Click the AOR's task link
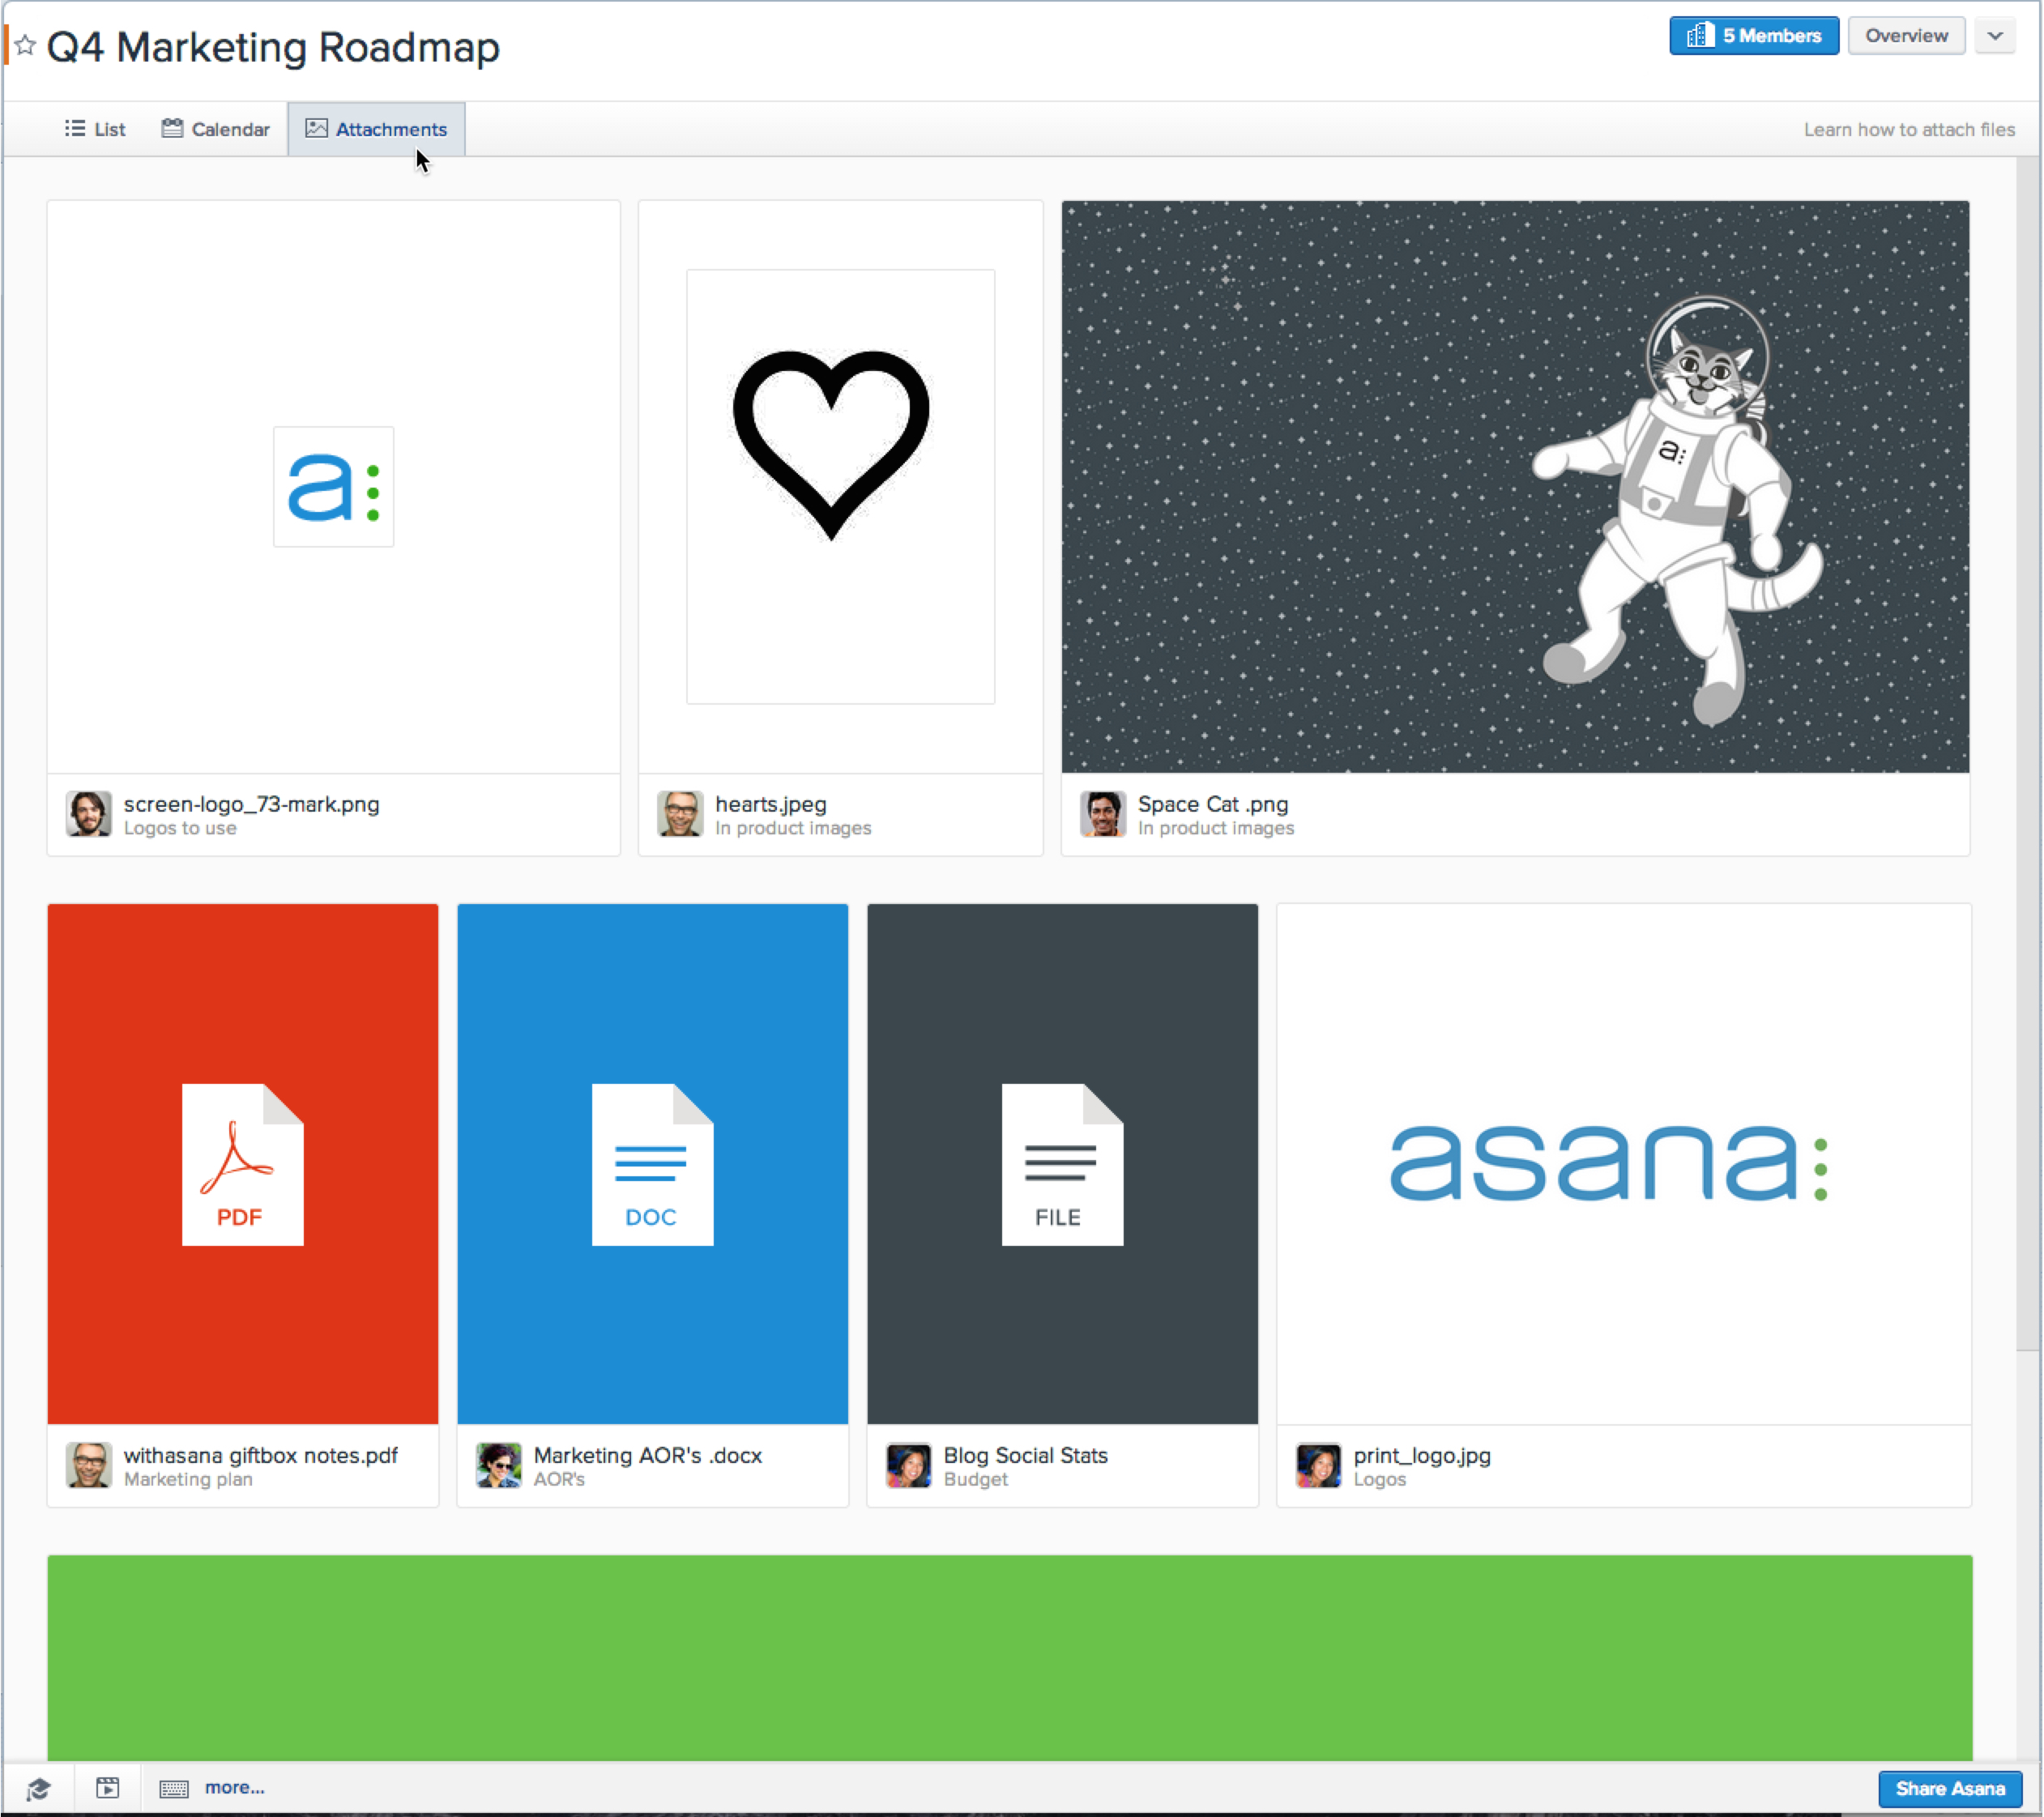The height and width of the screenshot is (1817, 2044). point(559,1479)
